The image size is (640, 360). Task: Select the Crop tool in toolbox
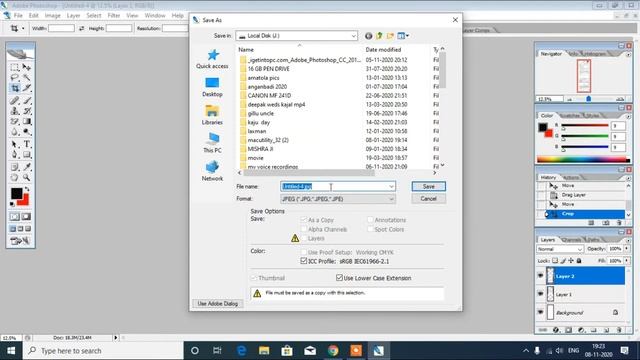pyautogui.click(x=15, y=88)
